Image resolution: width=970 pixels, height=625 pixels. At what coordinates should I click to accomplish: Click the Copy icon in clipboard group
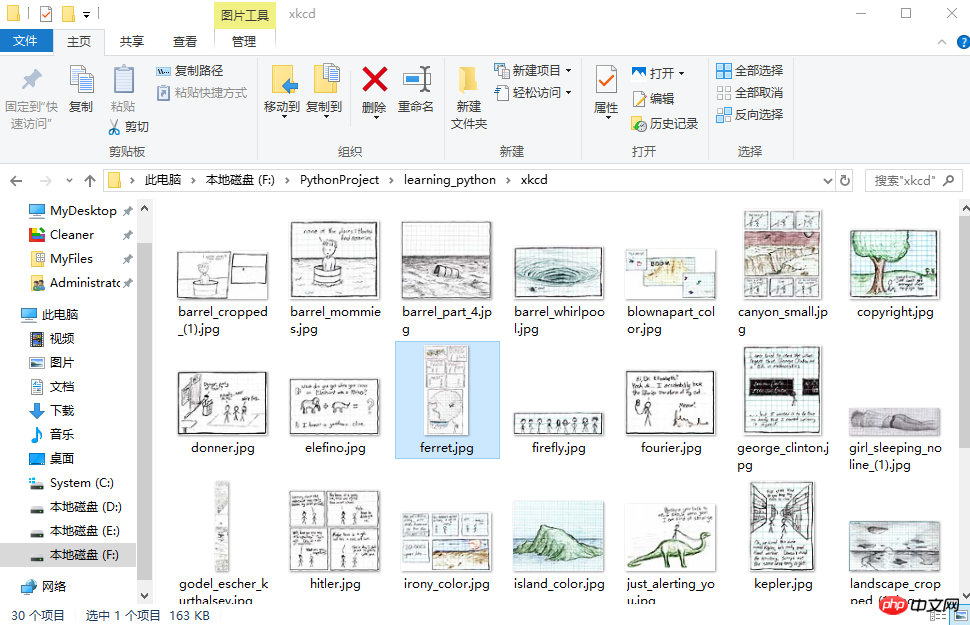(x=81, y=80)
